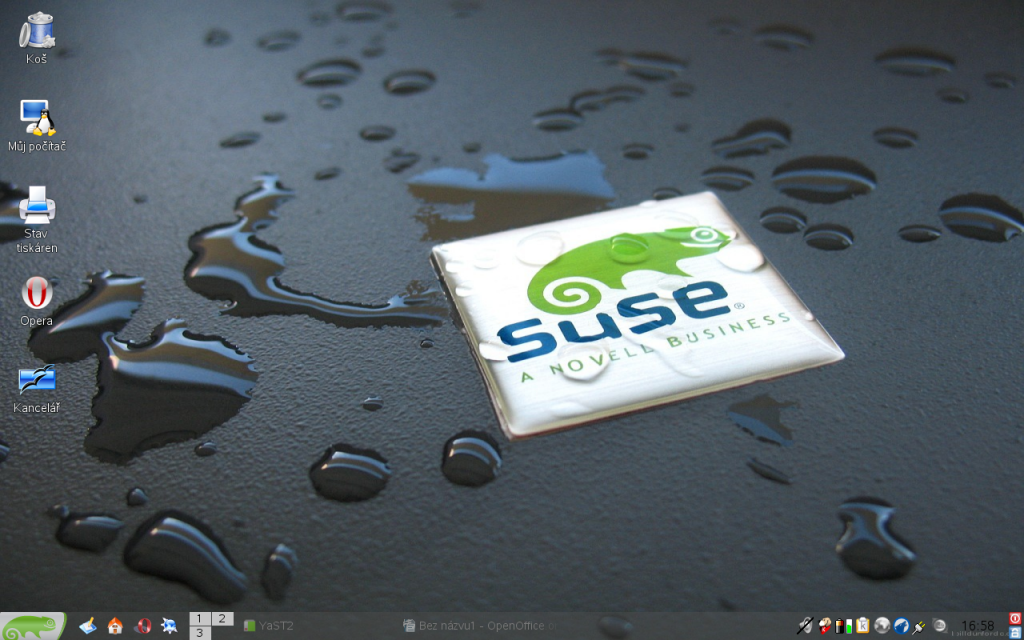Screen dimensions: 1024x640
Task: Open the Můj počítač desktop icon
Action: [37, 126]
